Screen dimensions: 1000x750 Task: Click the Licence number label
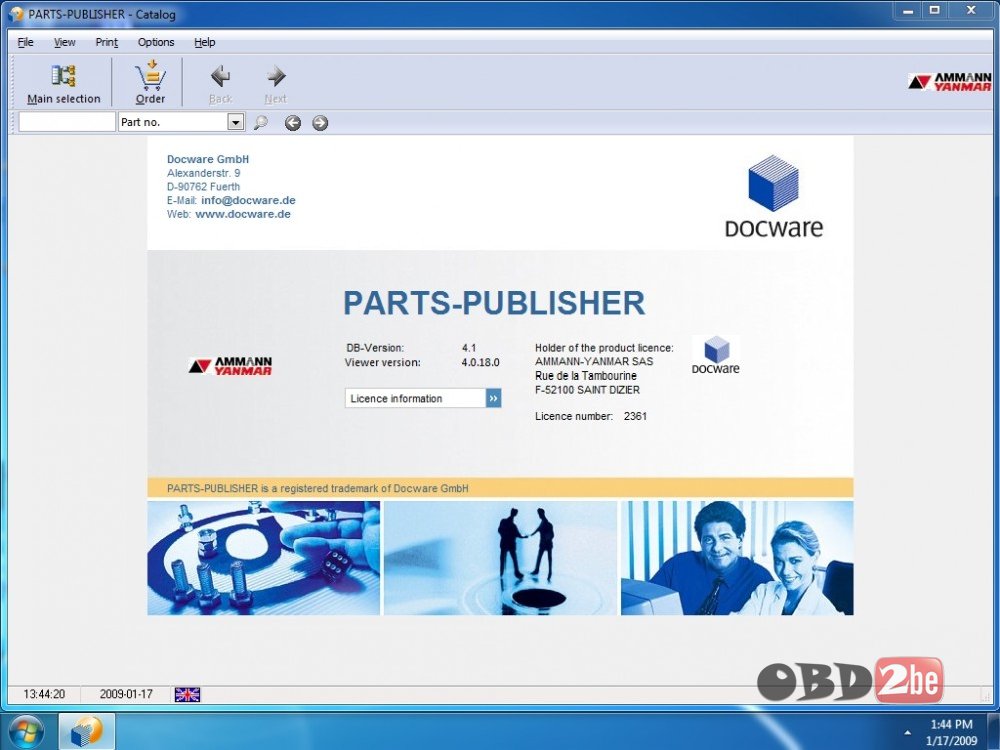574,416
